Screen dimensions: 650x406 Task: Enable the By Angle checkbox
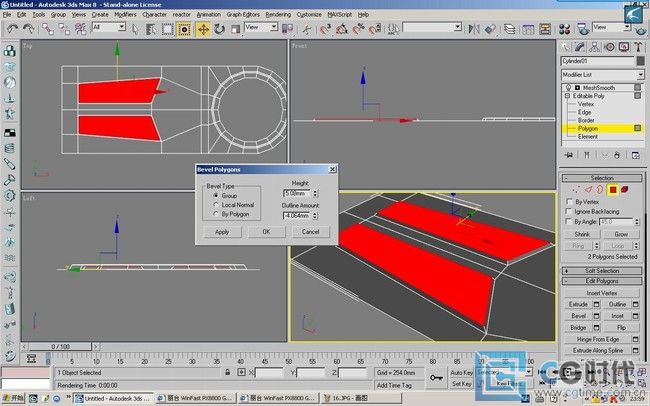[x=569, y=221]
